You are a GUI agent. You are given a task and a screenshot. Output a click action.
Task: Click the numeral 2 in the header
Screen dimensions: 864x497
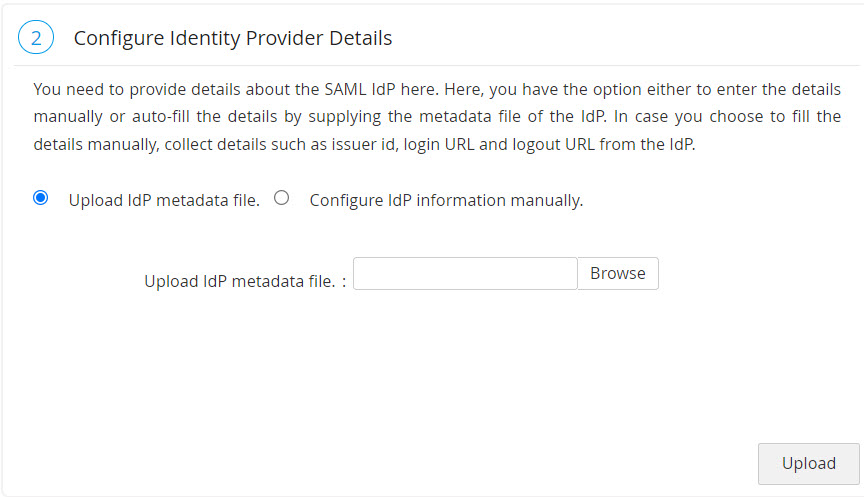click(x=35, y=39)
